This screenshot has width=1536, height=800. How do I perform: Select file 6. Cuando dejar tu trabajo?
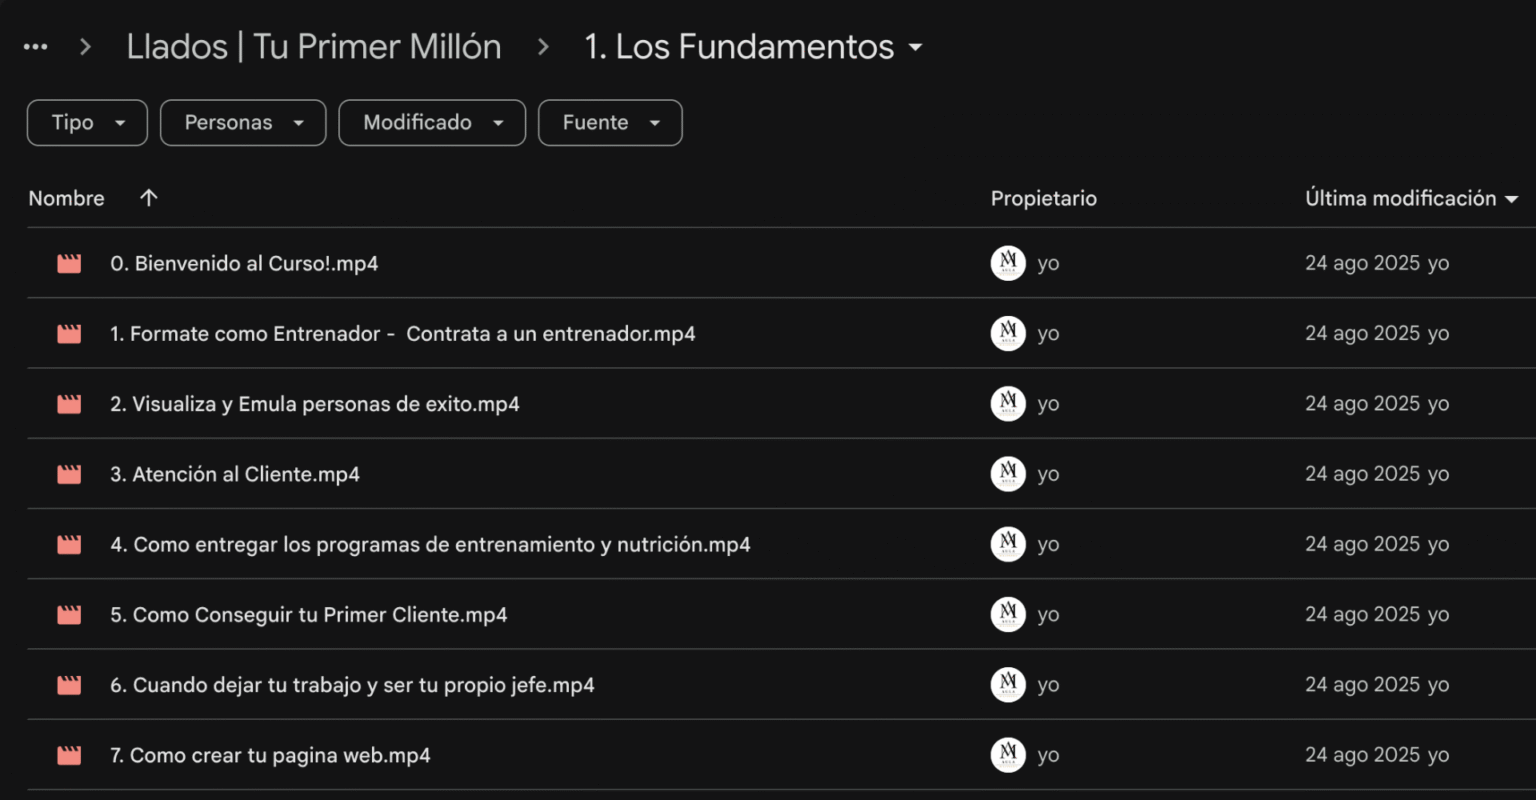coord(352,686)
